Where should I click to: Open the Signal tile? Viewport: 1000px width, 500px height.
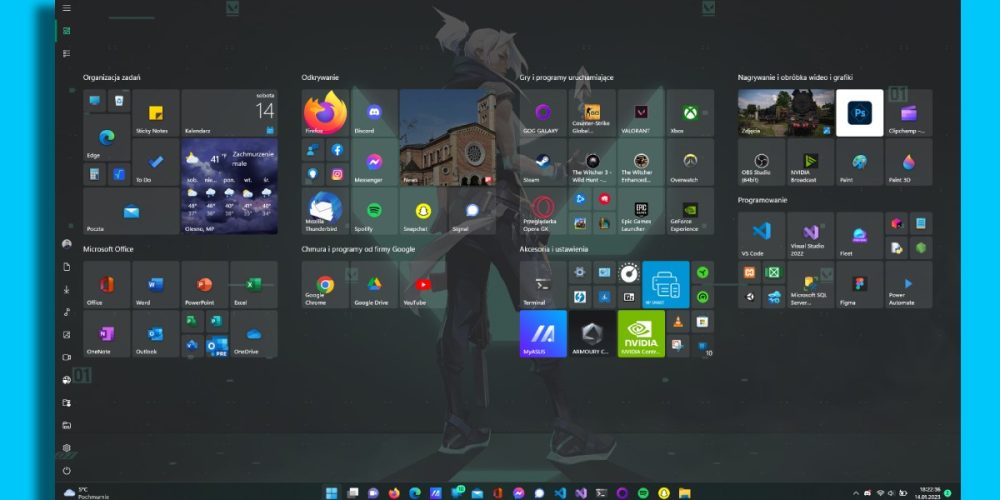pyautogui.click(x=472, y=211)
